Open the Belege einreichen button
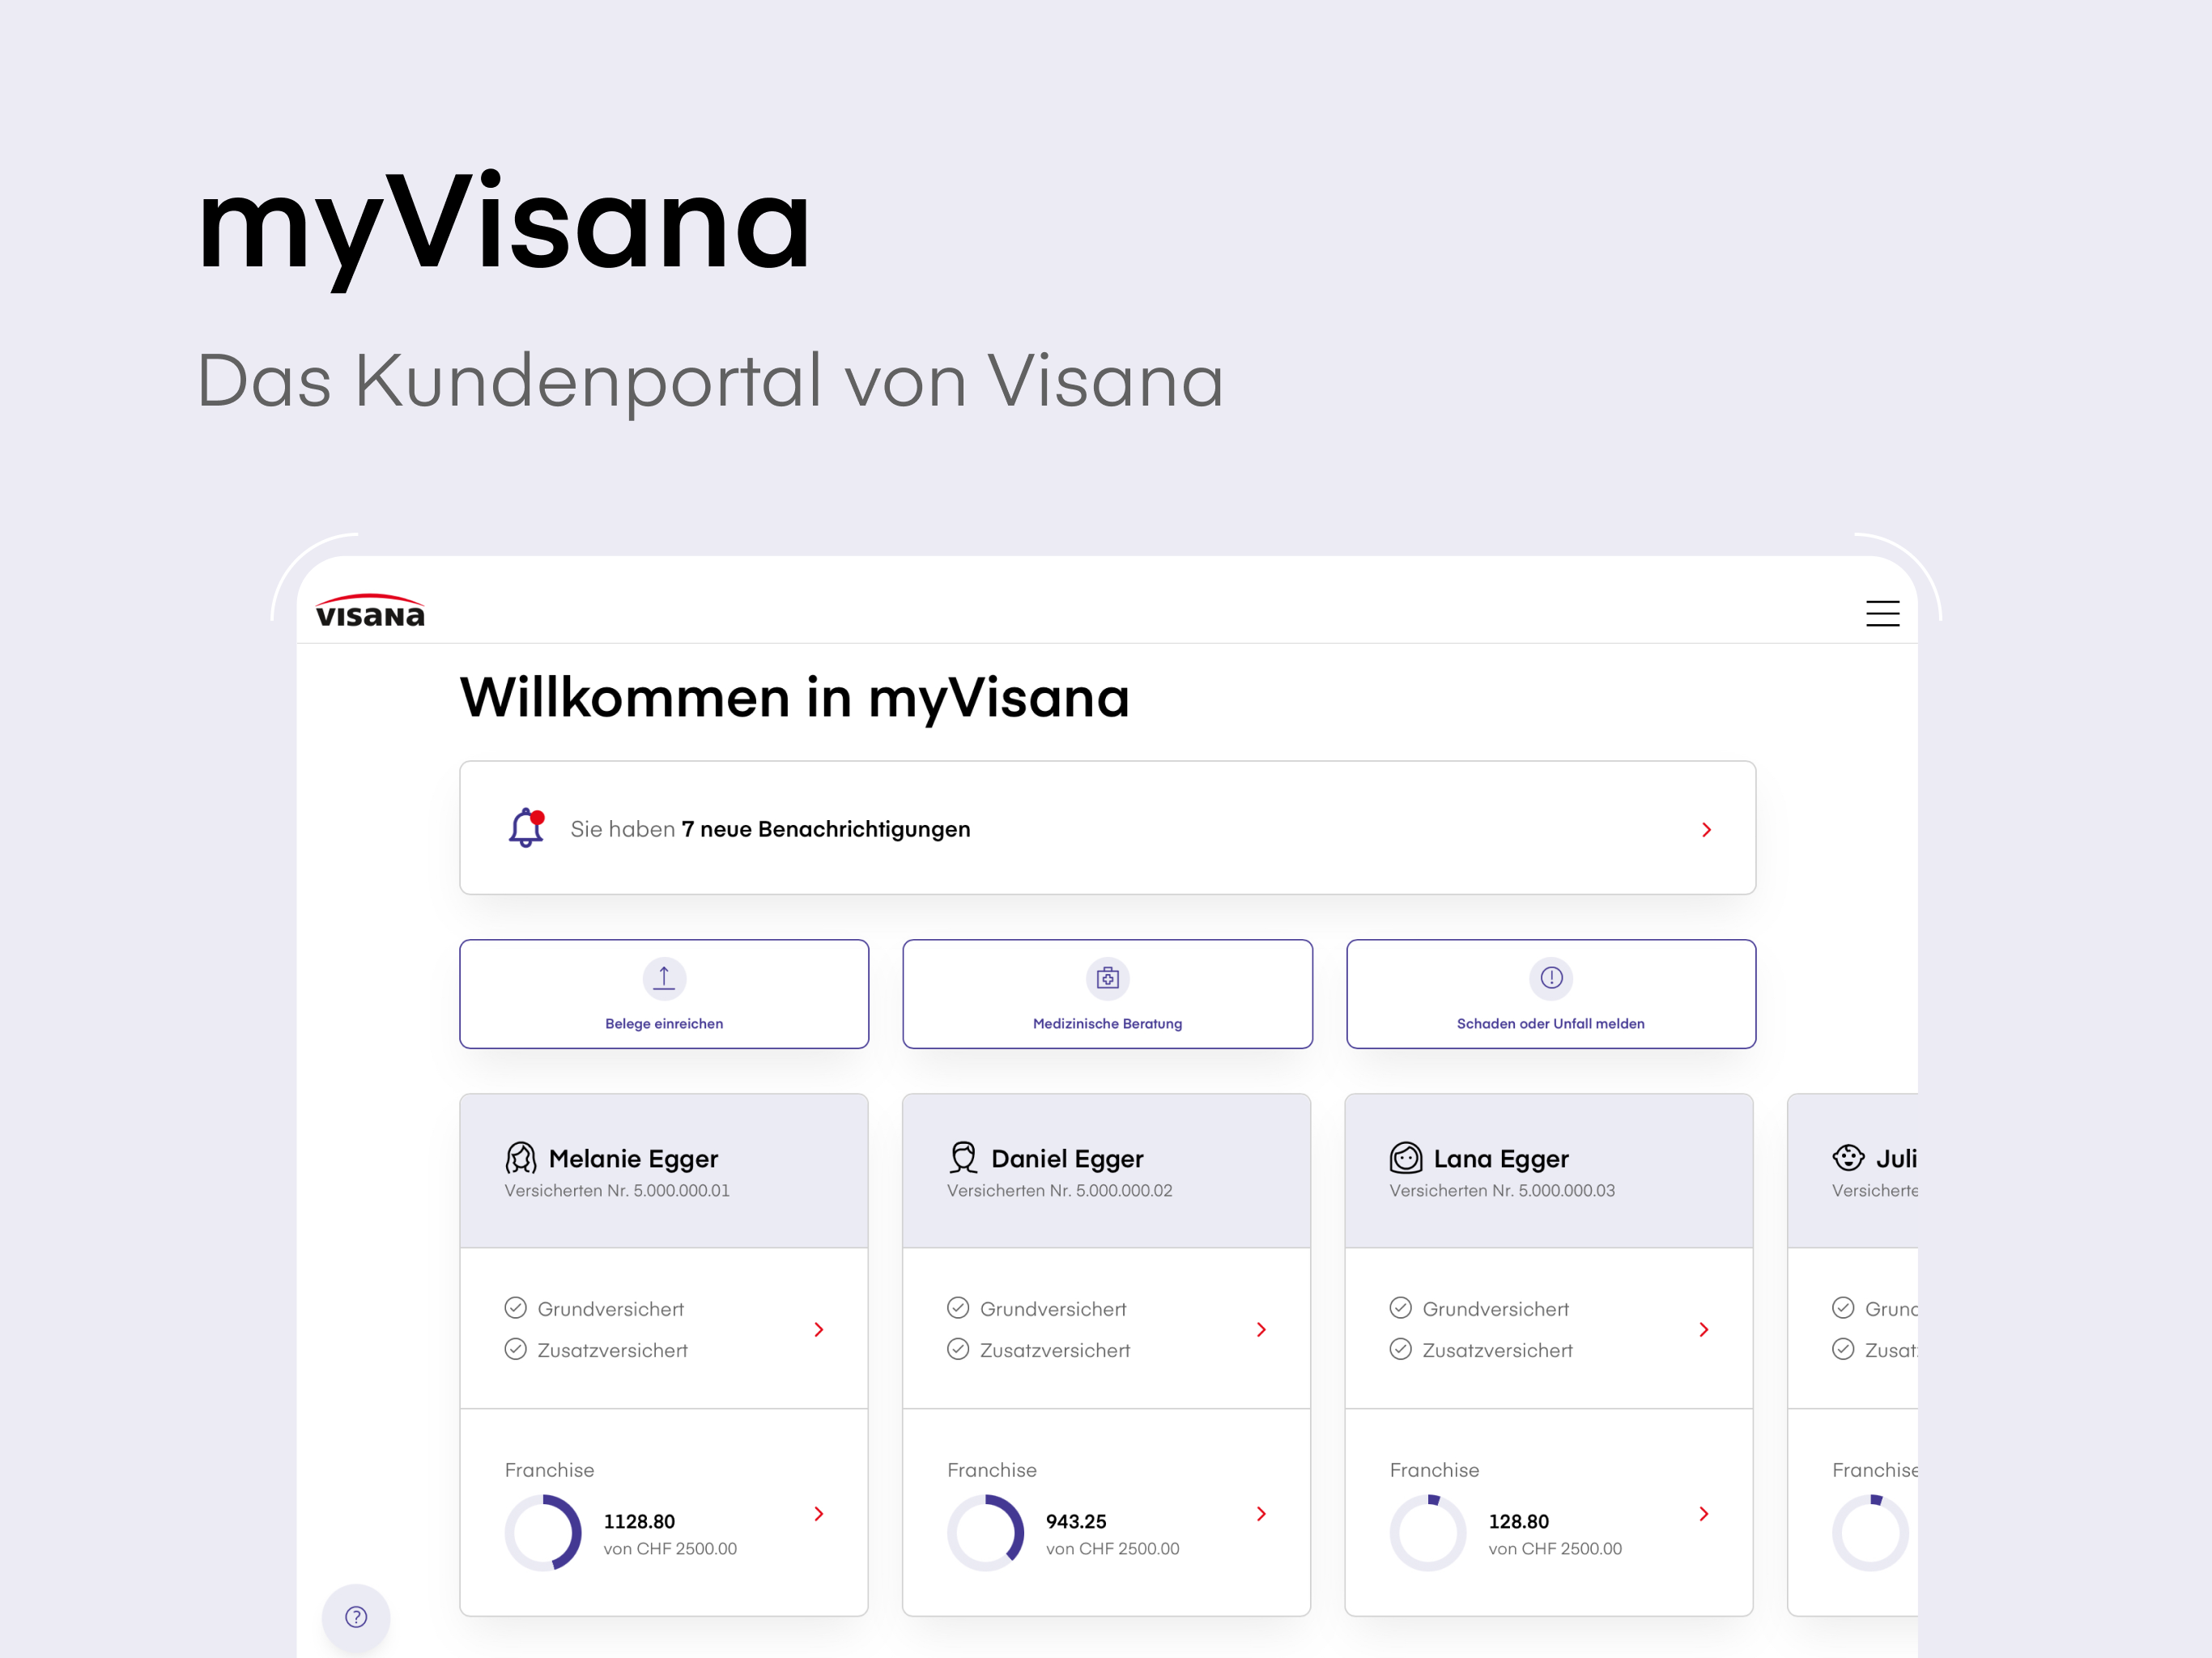Screen dimensions: 2212x1658 [x=664, y=993]
